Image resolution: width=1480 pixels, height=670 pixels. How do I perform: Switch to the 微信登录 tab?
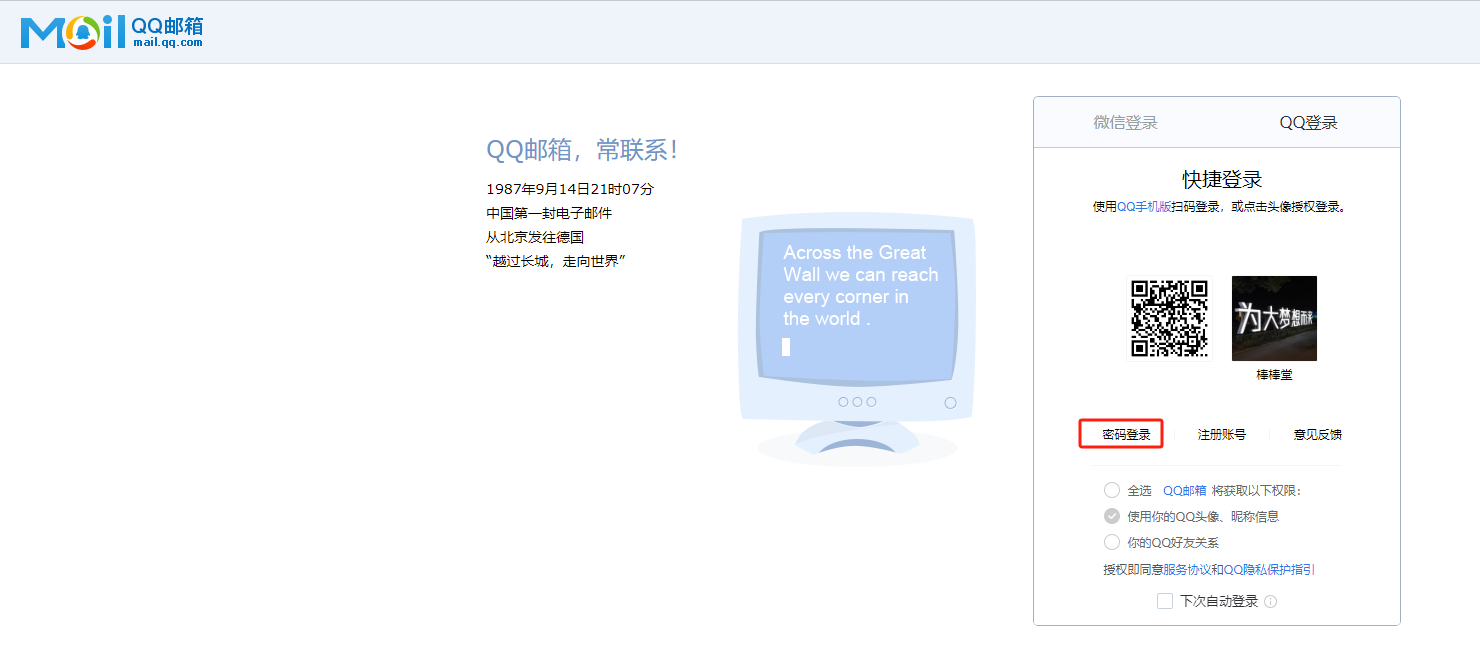pyautogui.click(x=1125, y=123)
